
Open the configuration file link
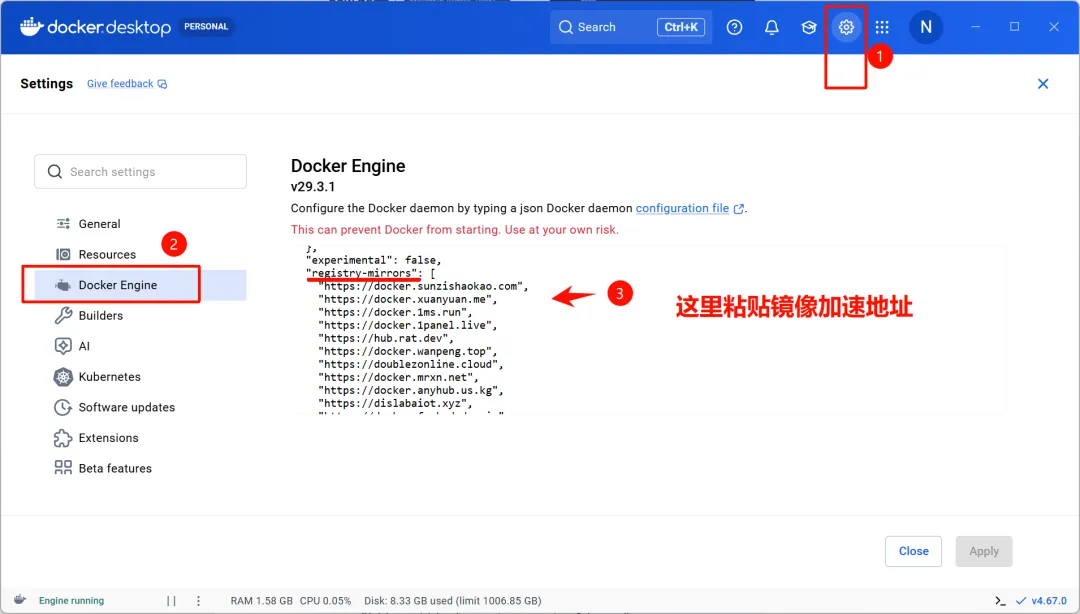point(682,208)
